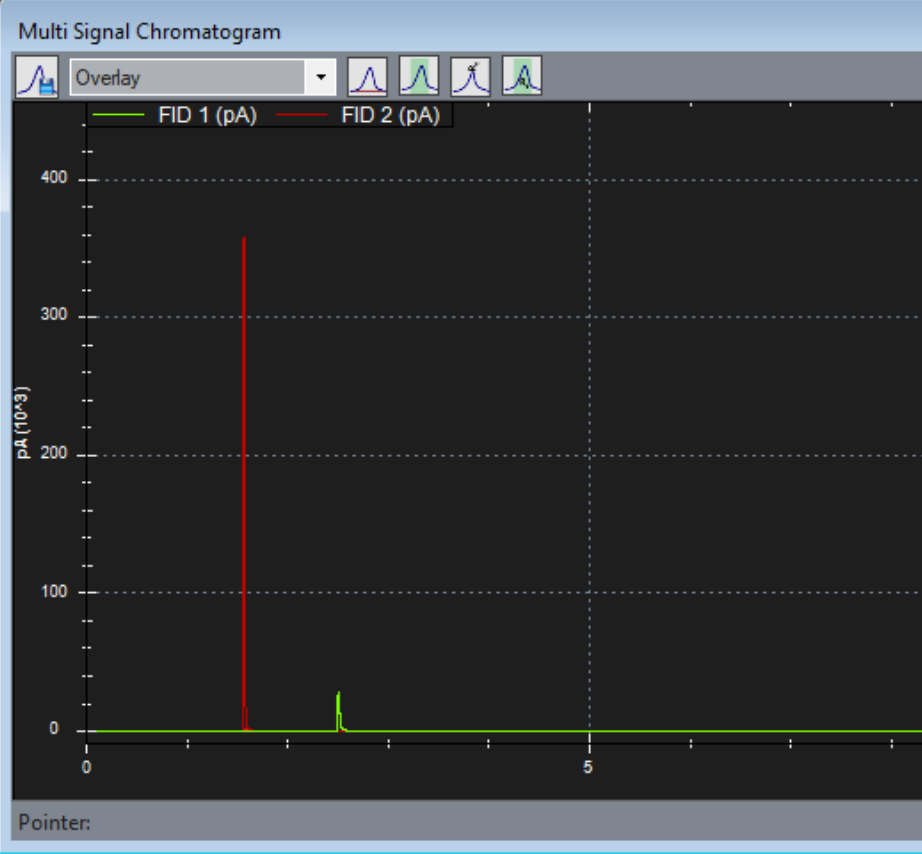Click the 200 y-axis label
The width and height of the screenshot is (922, 854).
[x=54, y=453]
